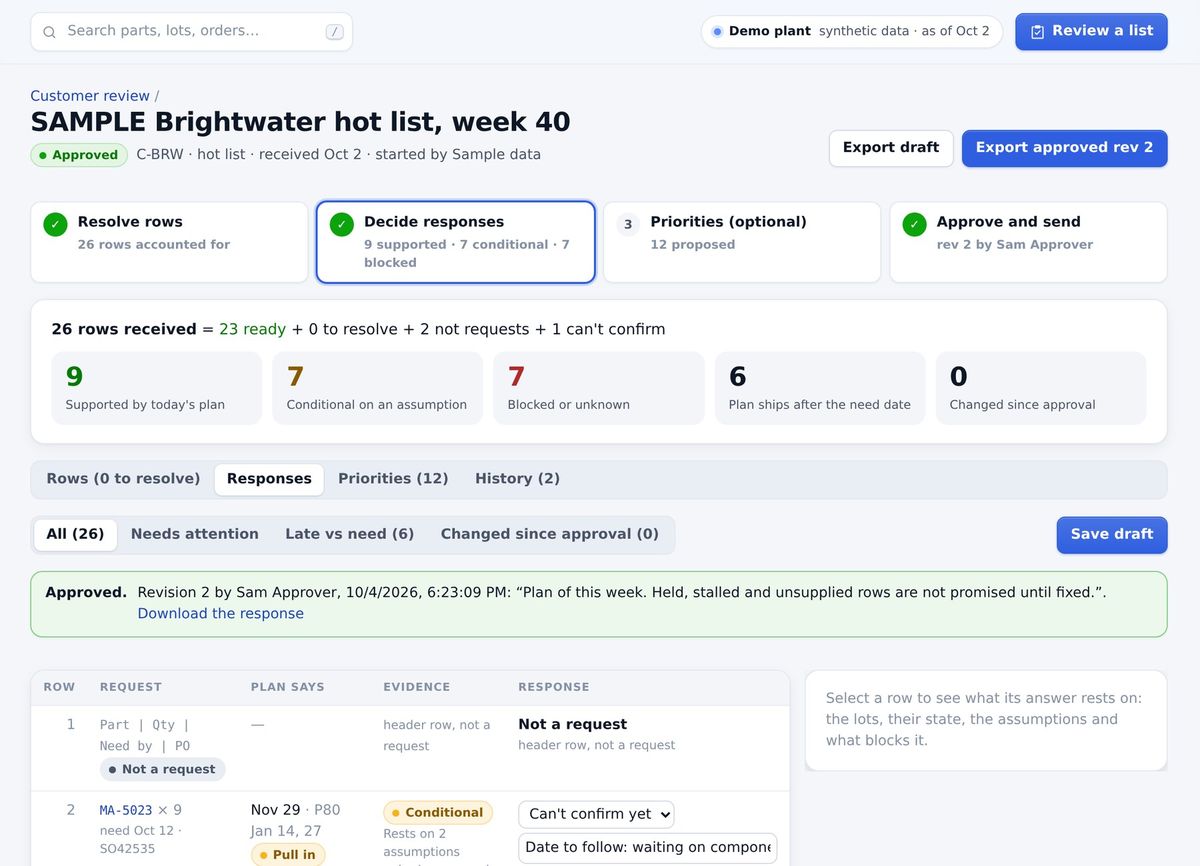Viewport: 1200px width, 866px height.
Task: Select the Supported by today's plan card
Action: point(157,388)
